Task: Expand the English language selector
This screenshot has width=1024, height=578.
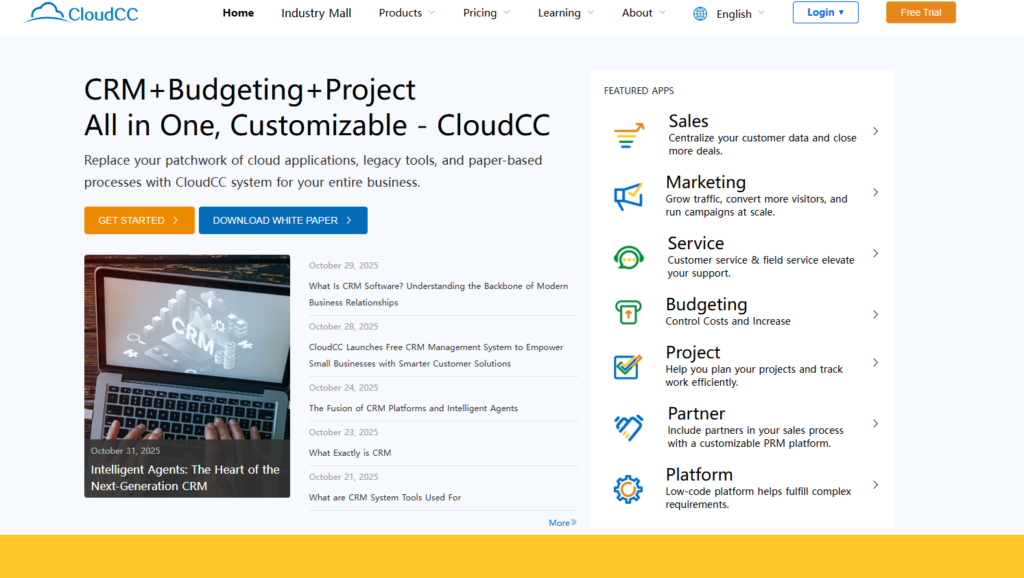Action: click(740, 14)
